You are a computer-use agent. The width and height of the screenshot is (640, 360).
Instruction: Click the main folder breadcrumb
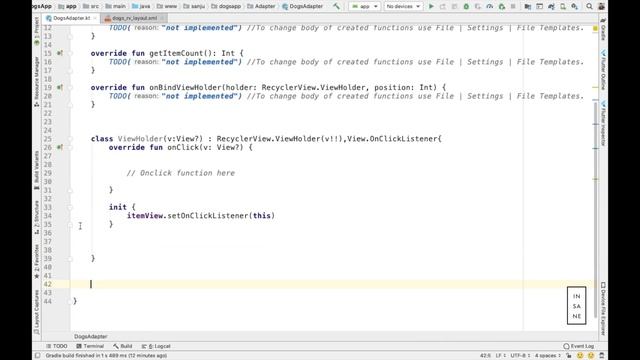coord(116,6)
